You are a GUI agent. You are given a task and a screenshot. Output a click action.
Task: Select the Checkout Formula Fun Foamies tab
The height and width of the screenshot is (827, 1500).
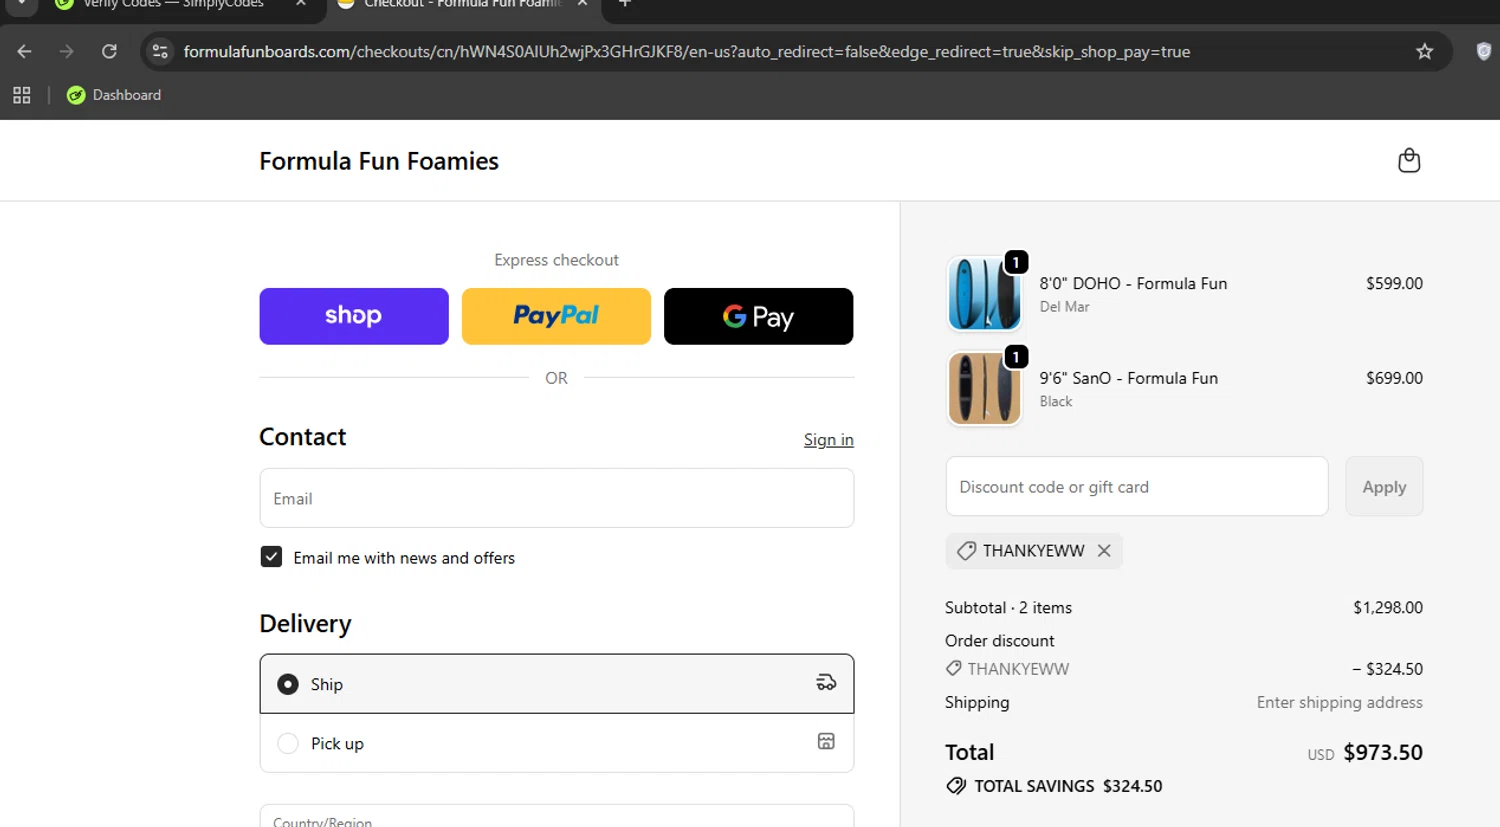coord(460,5)
